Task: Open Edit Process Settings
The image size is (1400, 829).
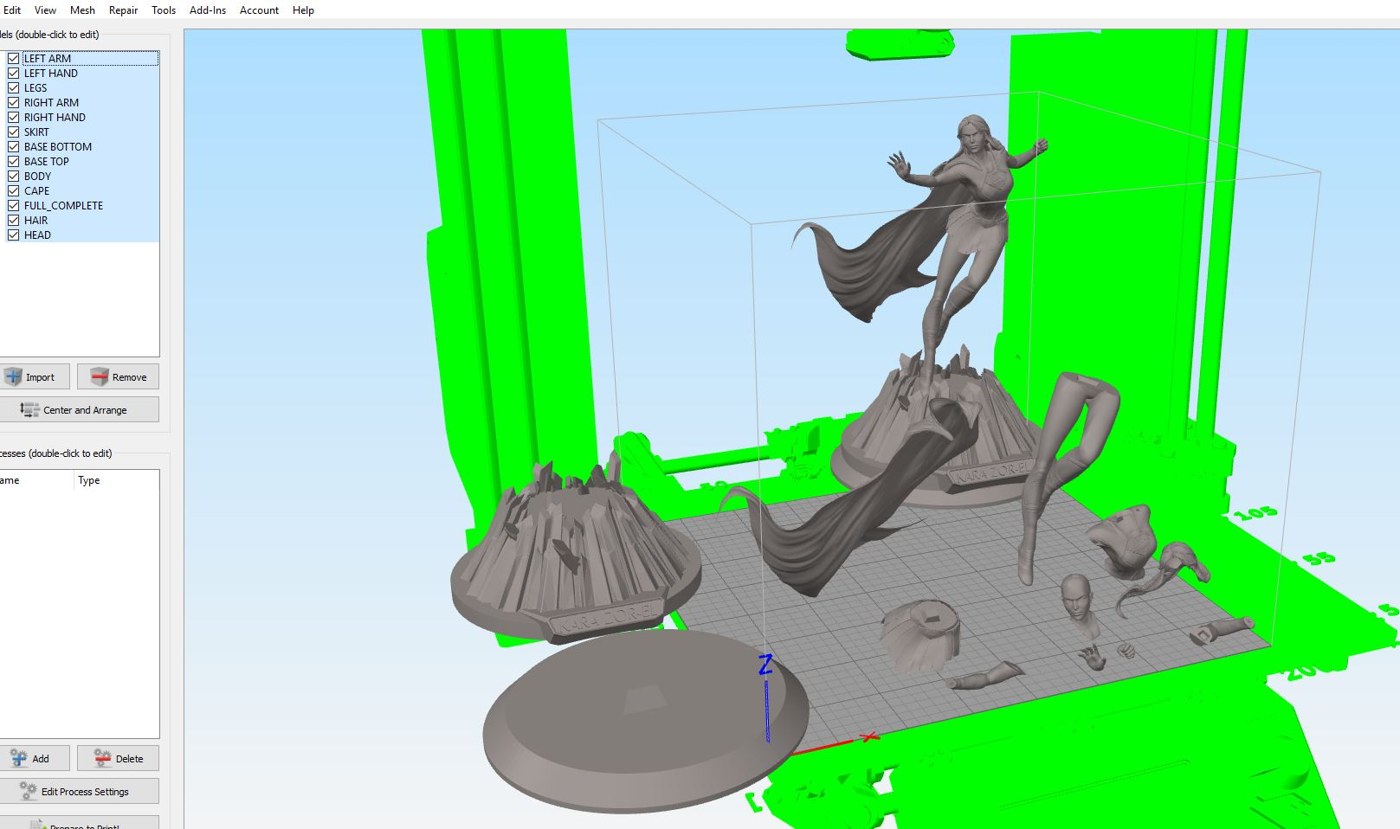Action: pyautogui.click(x=78, y=791)
